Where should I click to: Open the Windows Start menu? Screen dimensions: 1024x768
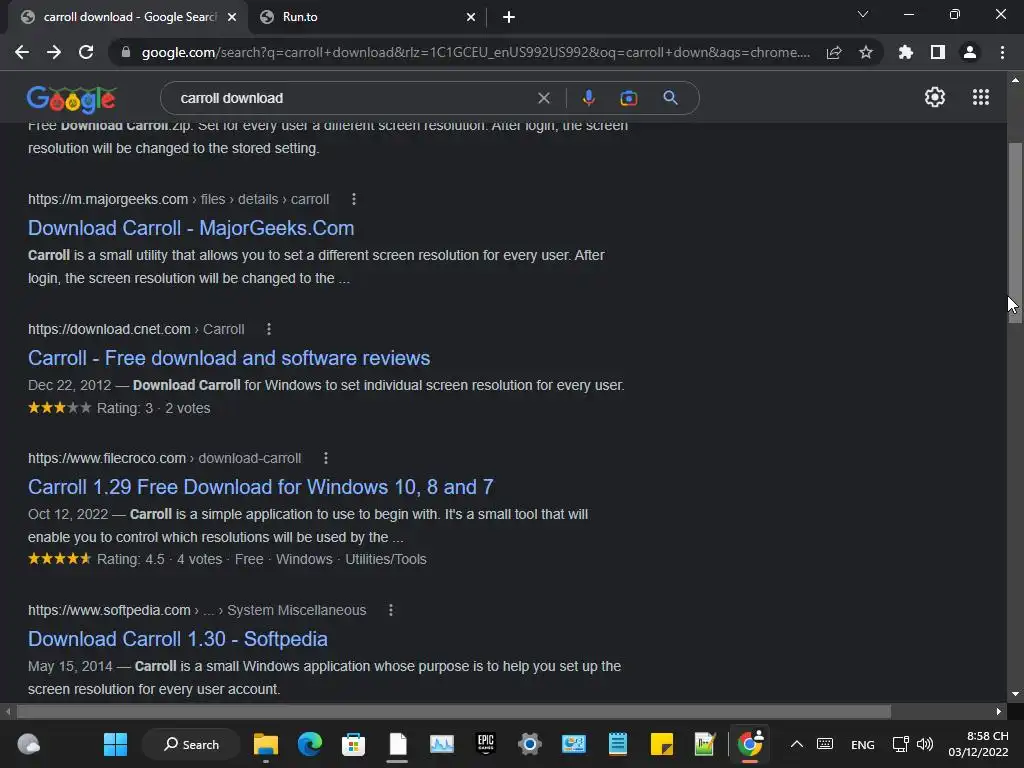pos(116,744)
